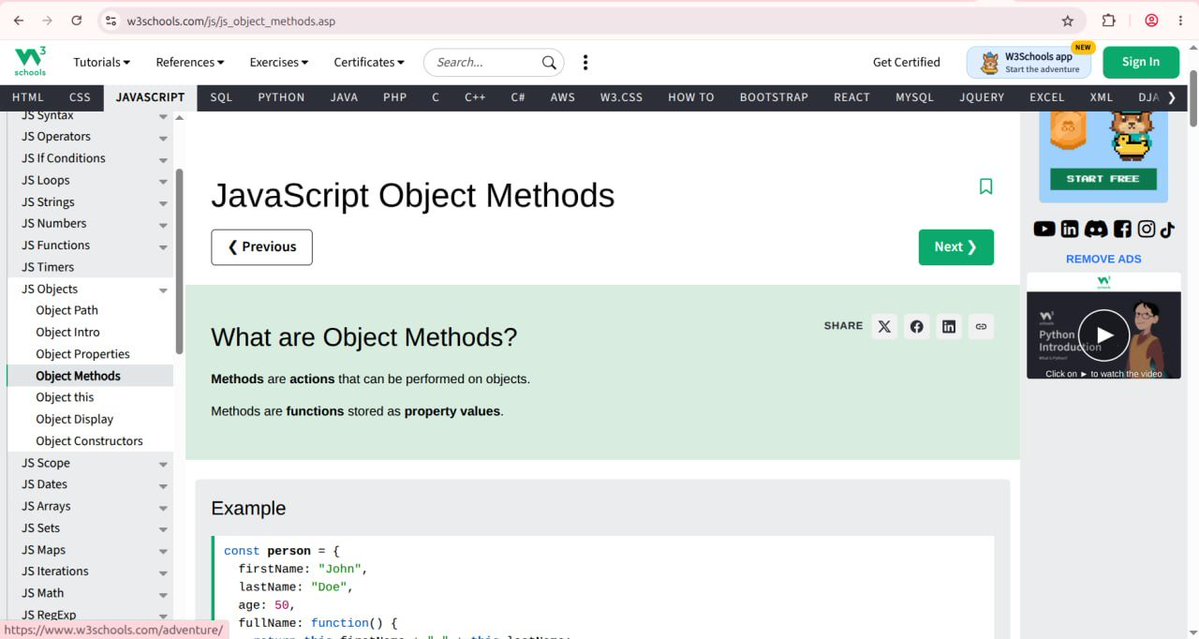Open the Certificates dropdown

[x=369, y=63]
